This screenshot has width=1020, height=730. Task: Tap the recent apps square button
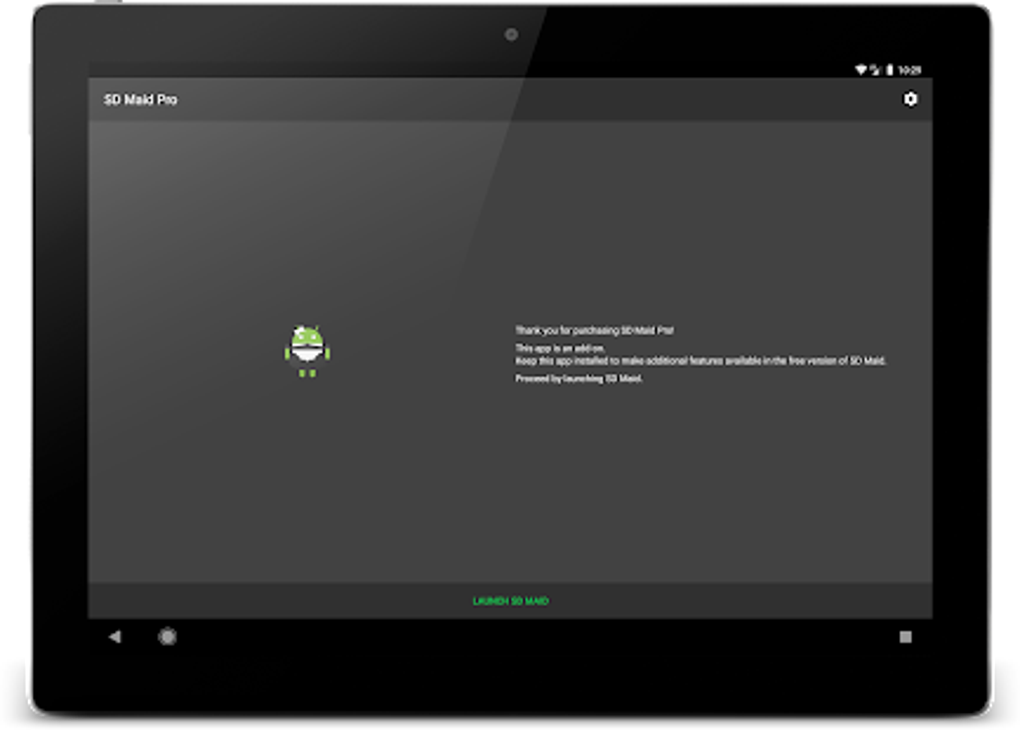pyautogui.click(x=905, y=637)
